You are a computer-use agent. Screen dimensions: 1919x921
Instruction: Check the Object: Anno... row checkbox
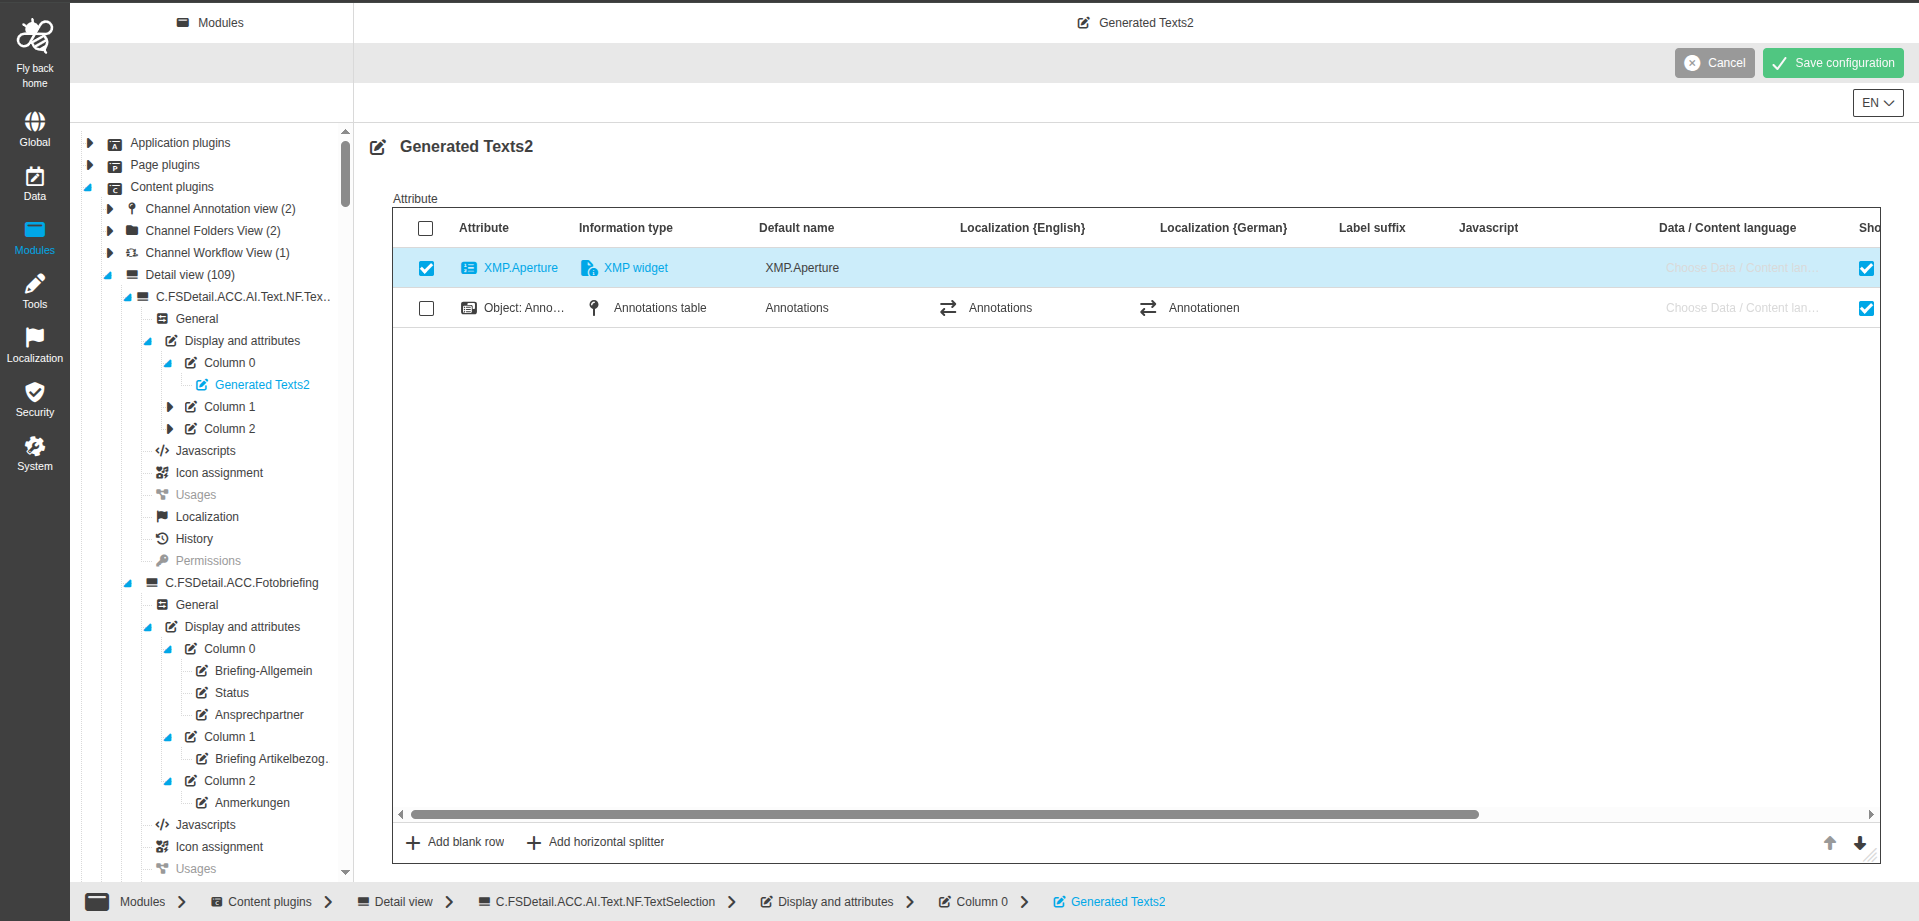(426, 308)
